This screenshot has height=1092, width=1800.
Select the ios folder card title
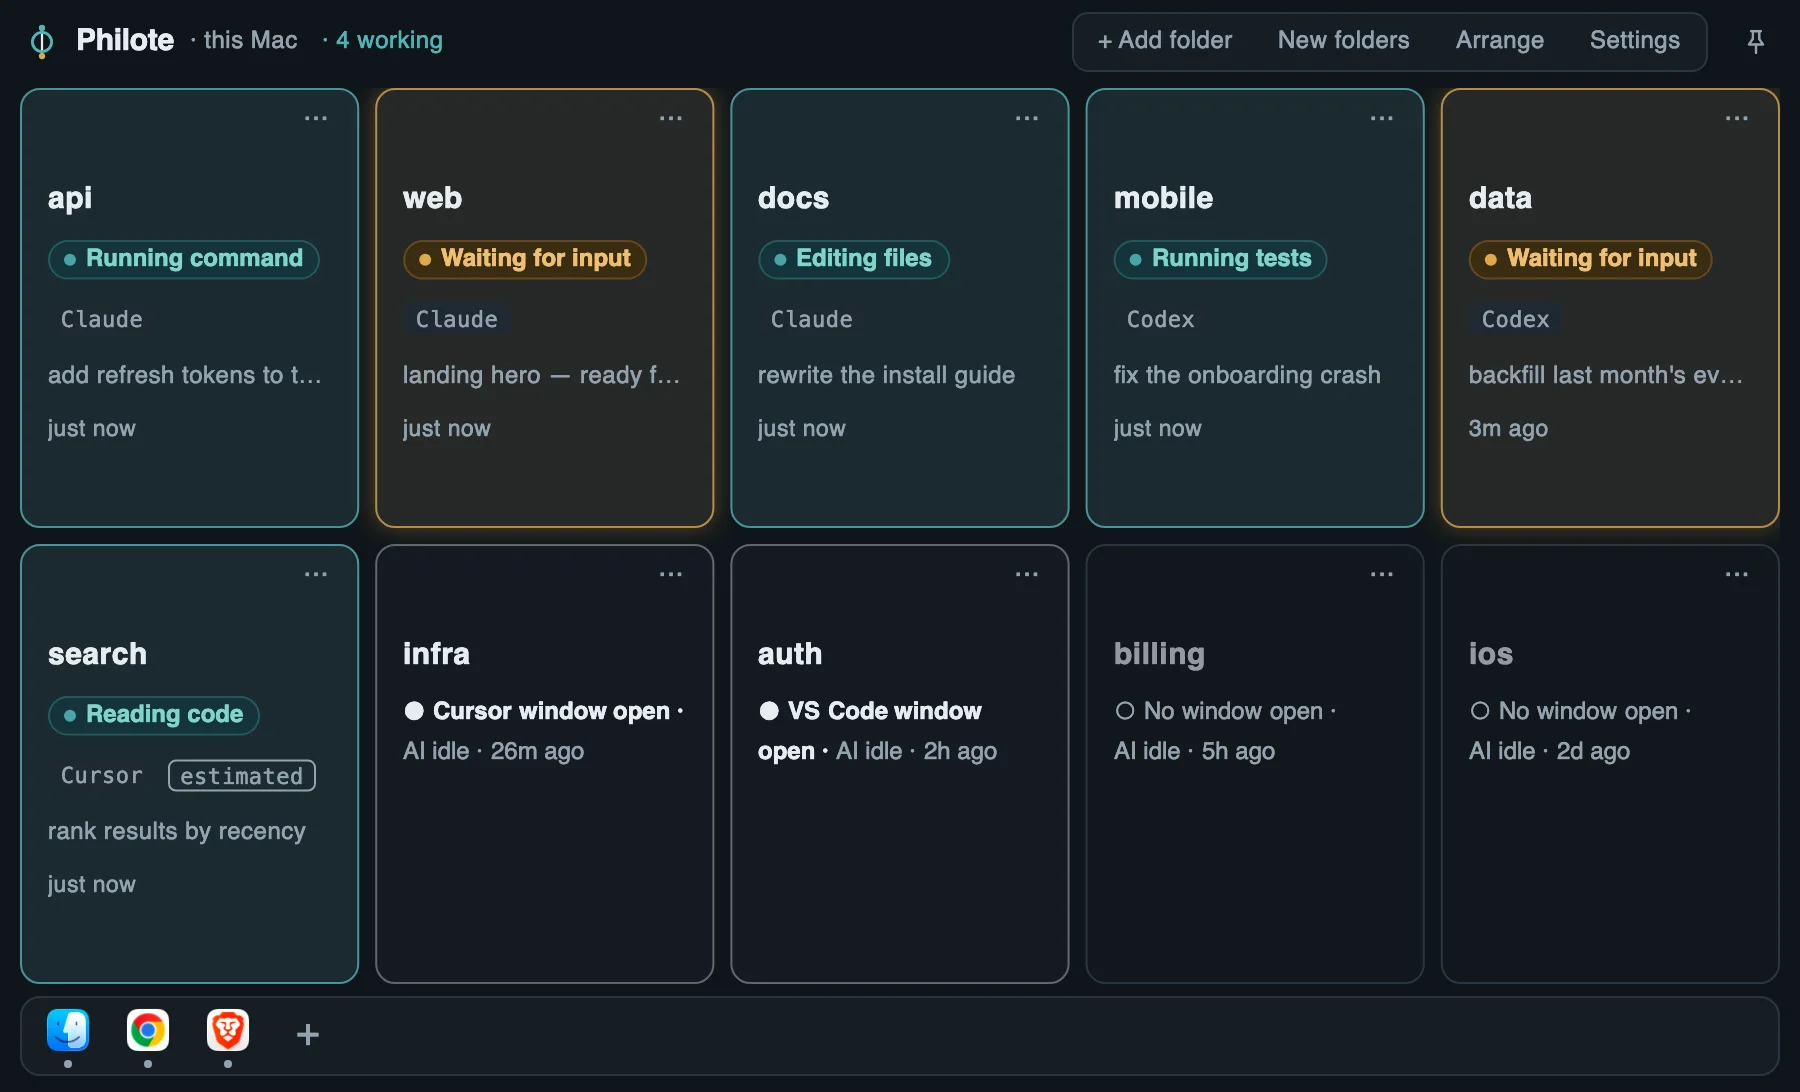tap(1490, 654)
